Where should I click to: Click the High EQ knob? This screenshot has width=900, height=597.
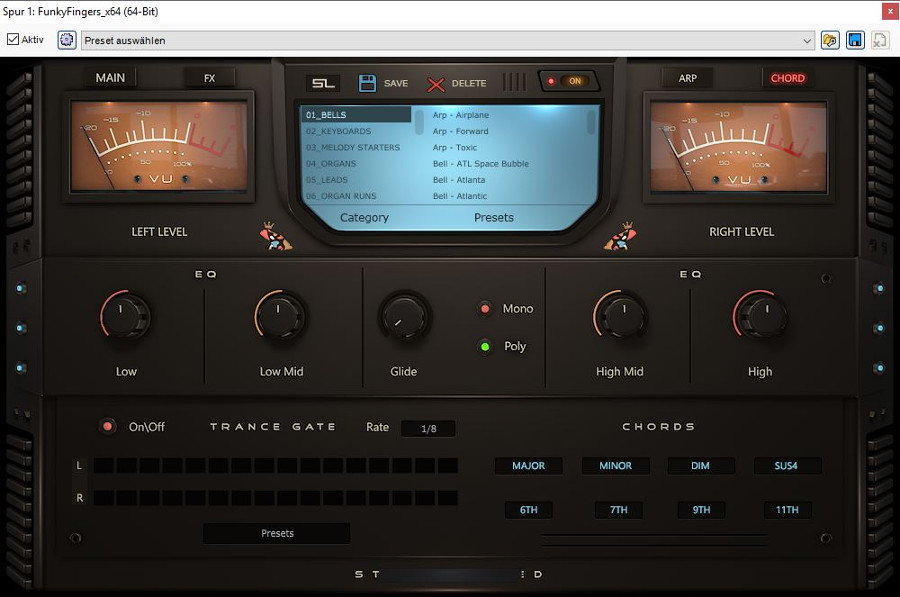coord(760,316)
